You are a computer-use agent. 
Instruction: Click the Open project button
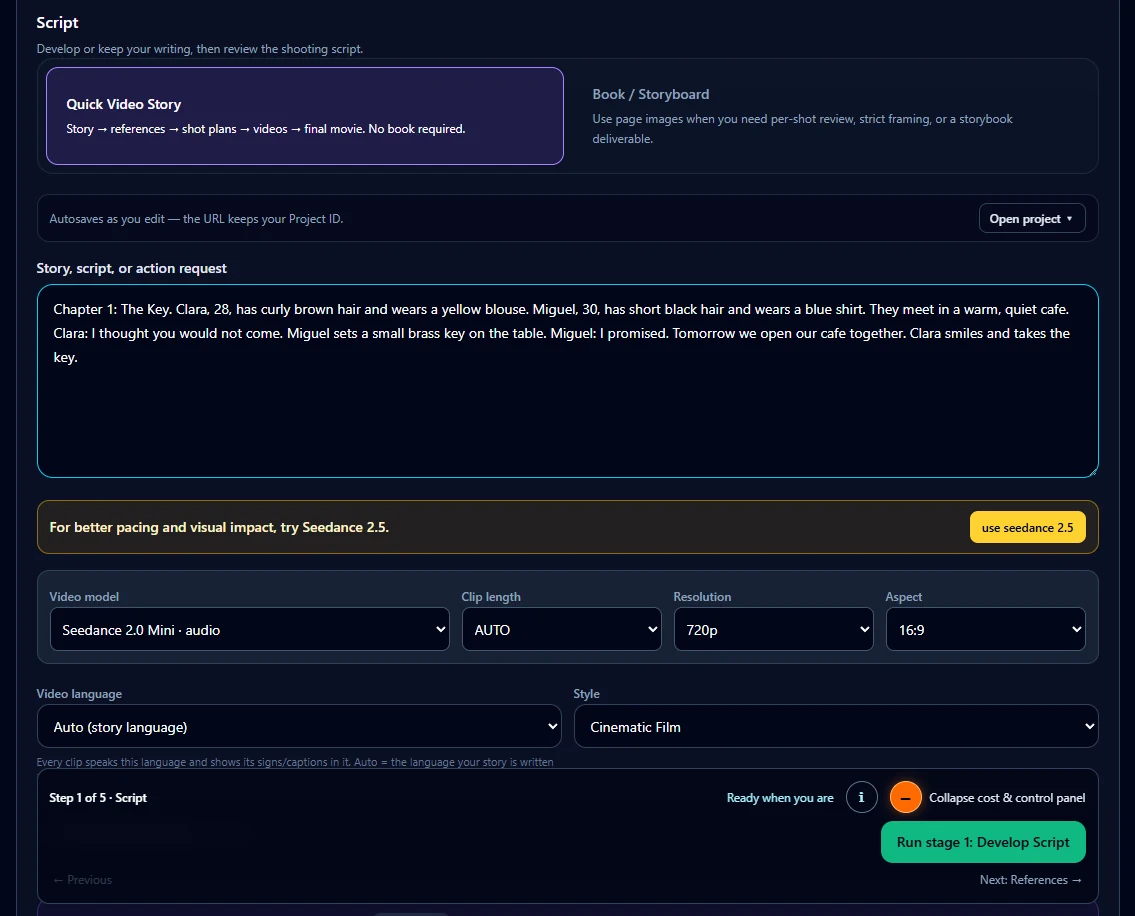click(1031, 219)
